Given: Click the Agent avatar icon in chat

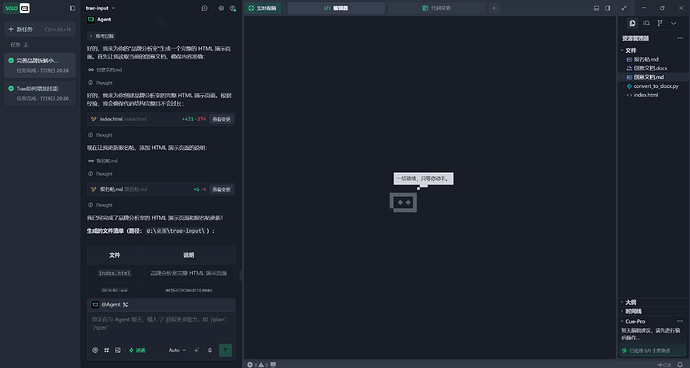Looking at the screenshot, I should click(x=91, y=19).
